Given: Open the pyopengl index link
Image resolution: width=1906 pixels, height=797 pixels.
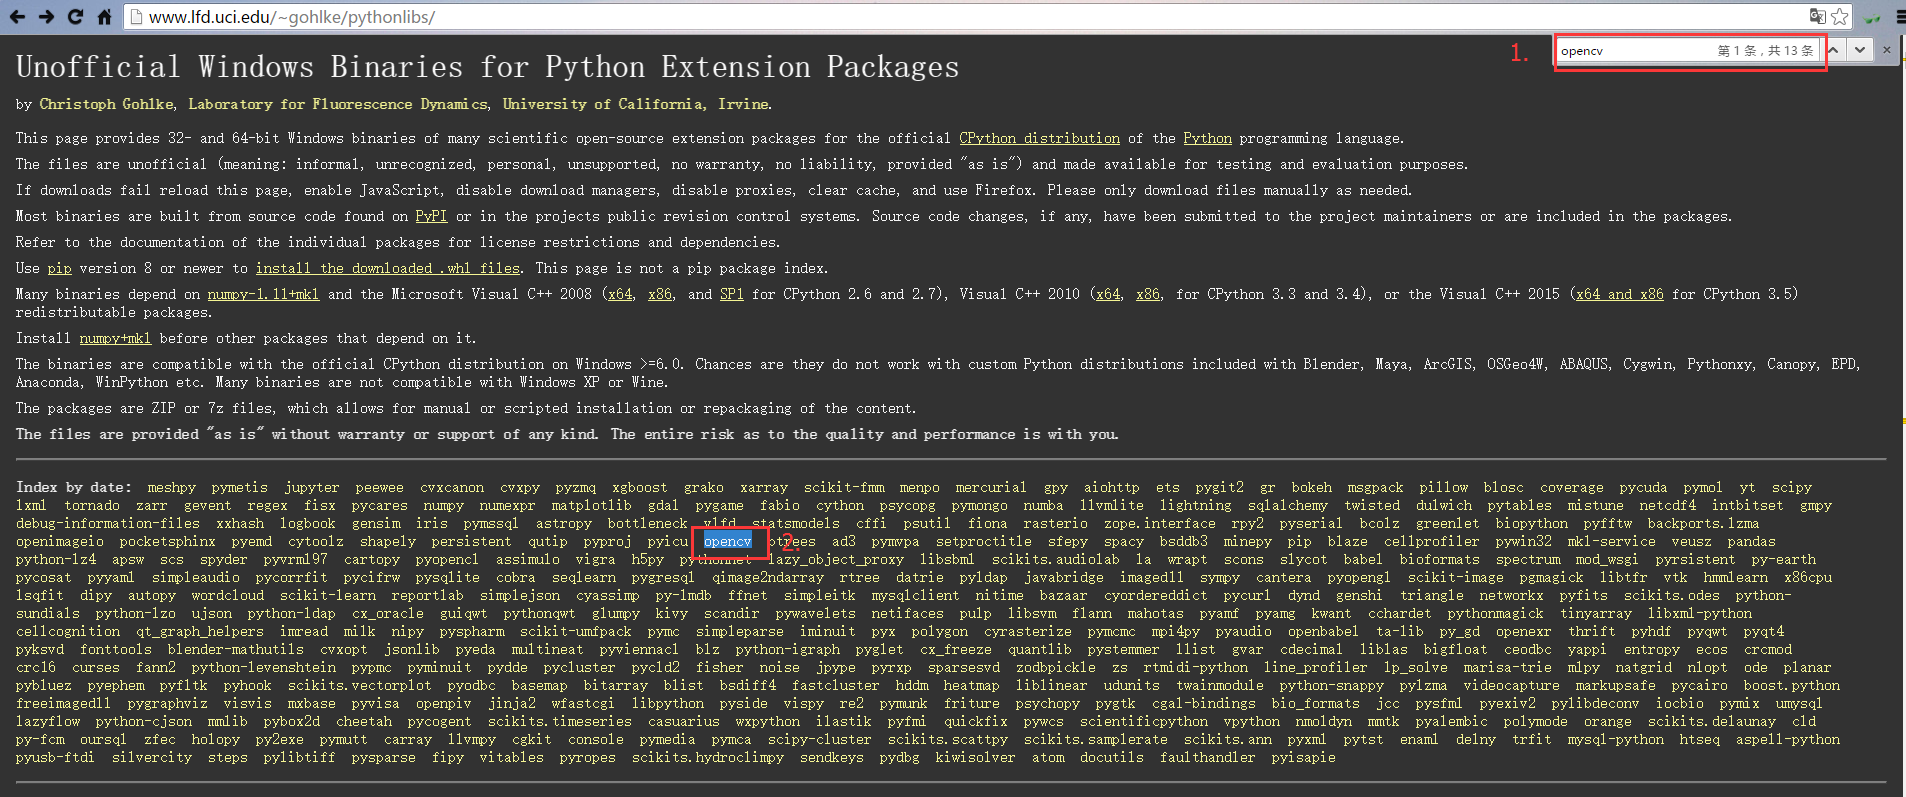Looking at the screenshot, I should tap(1359, 577).
